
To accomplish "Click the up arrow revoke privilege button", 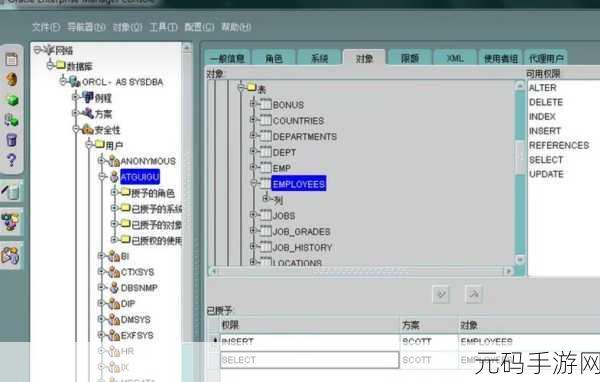I will coord(474,294).
